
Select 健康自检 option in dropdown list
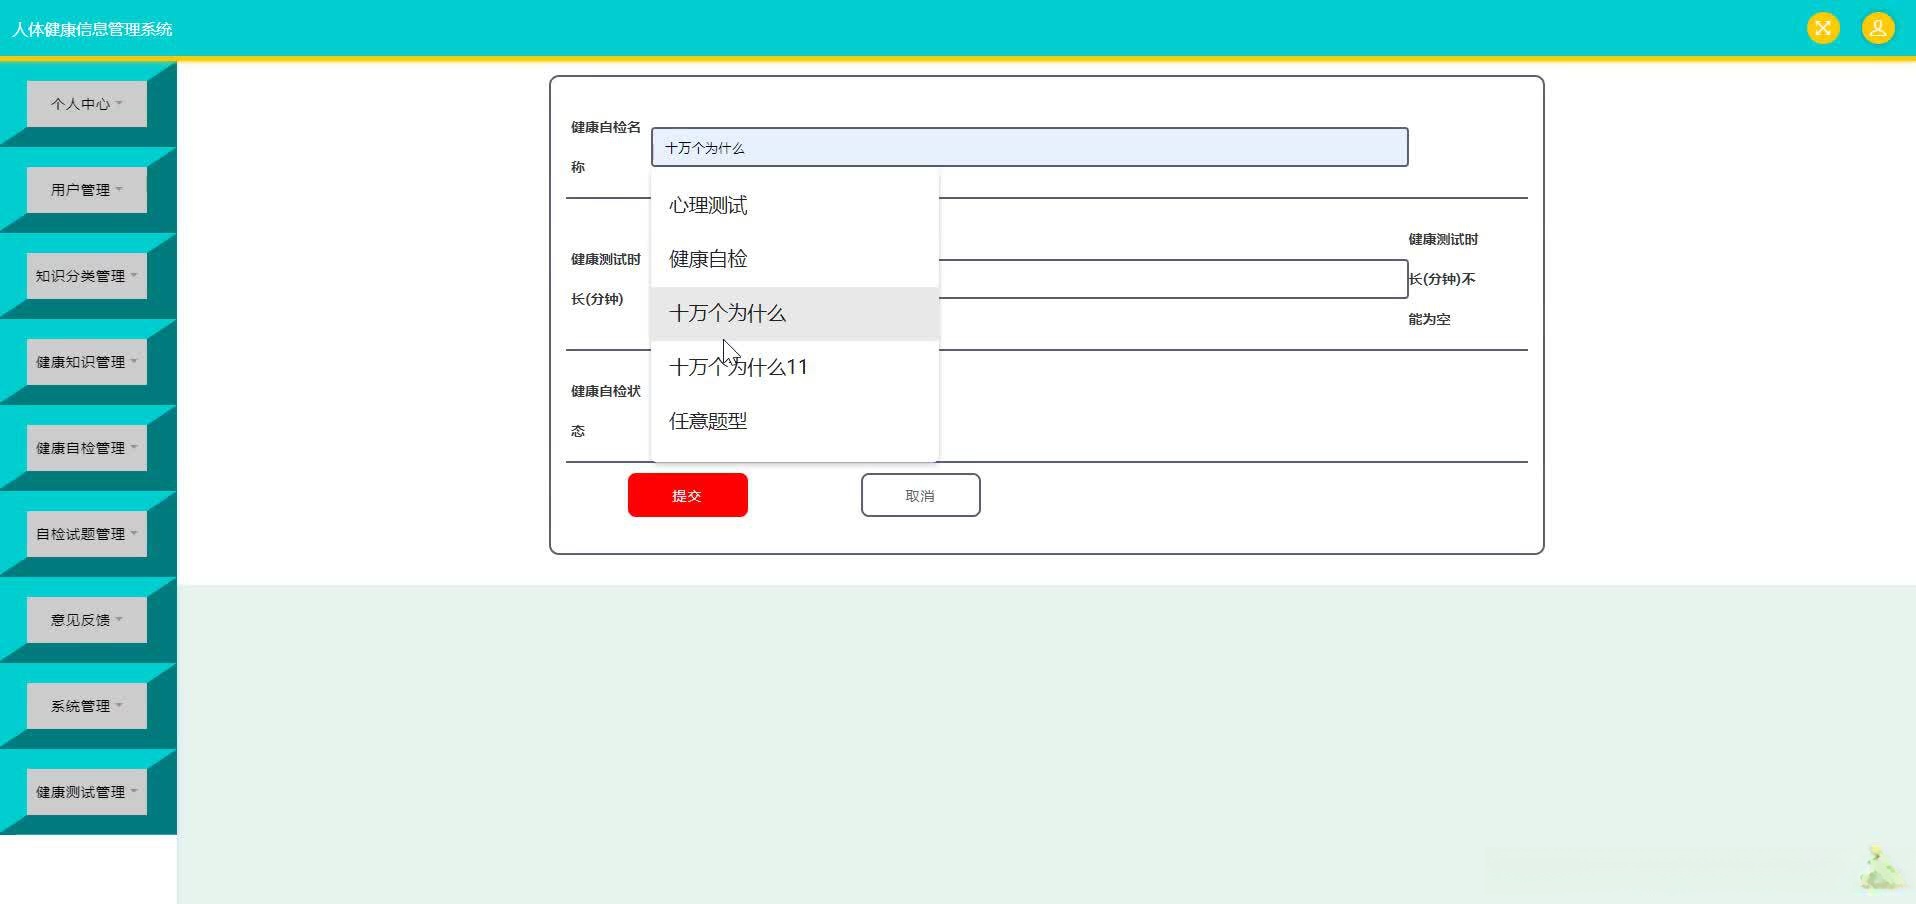794,259
